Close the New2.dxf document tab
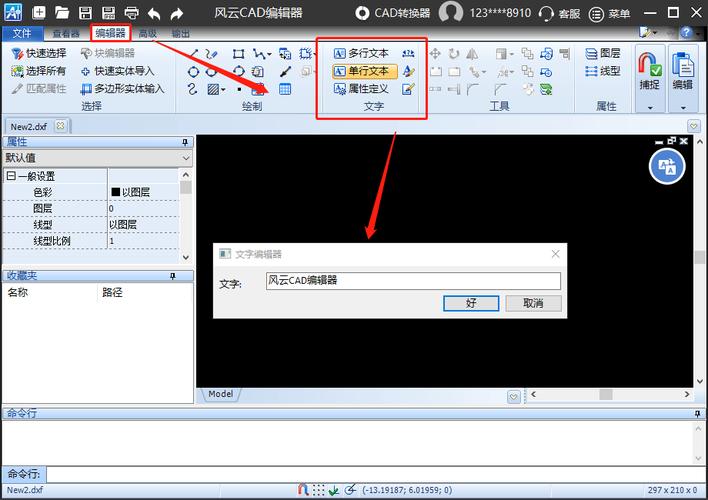The height and width of the screenshot is (500, 708). click(60, 126)
